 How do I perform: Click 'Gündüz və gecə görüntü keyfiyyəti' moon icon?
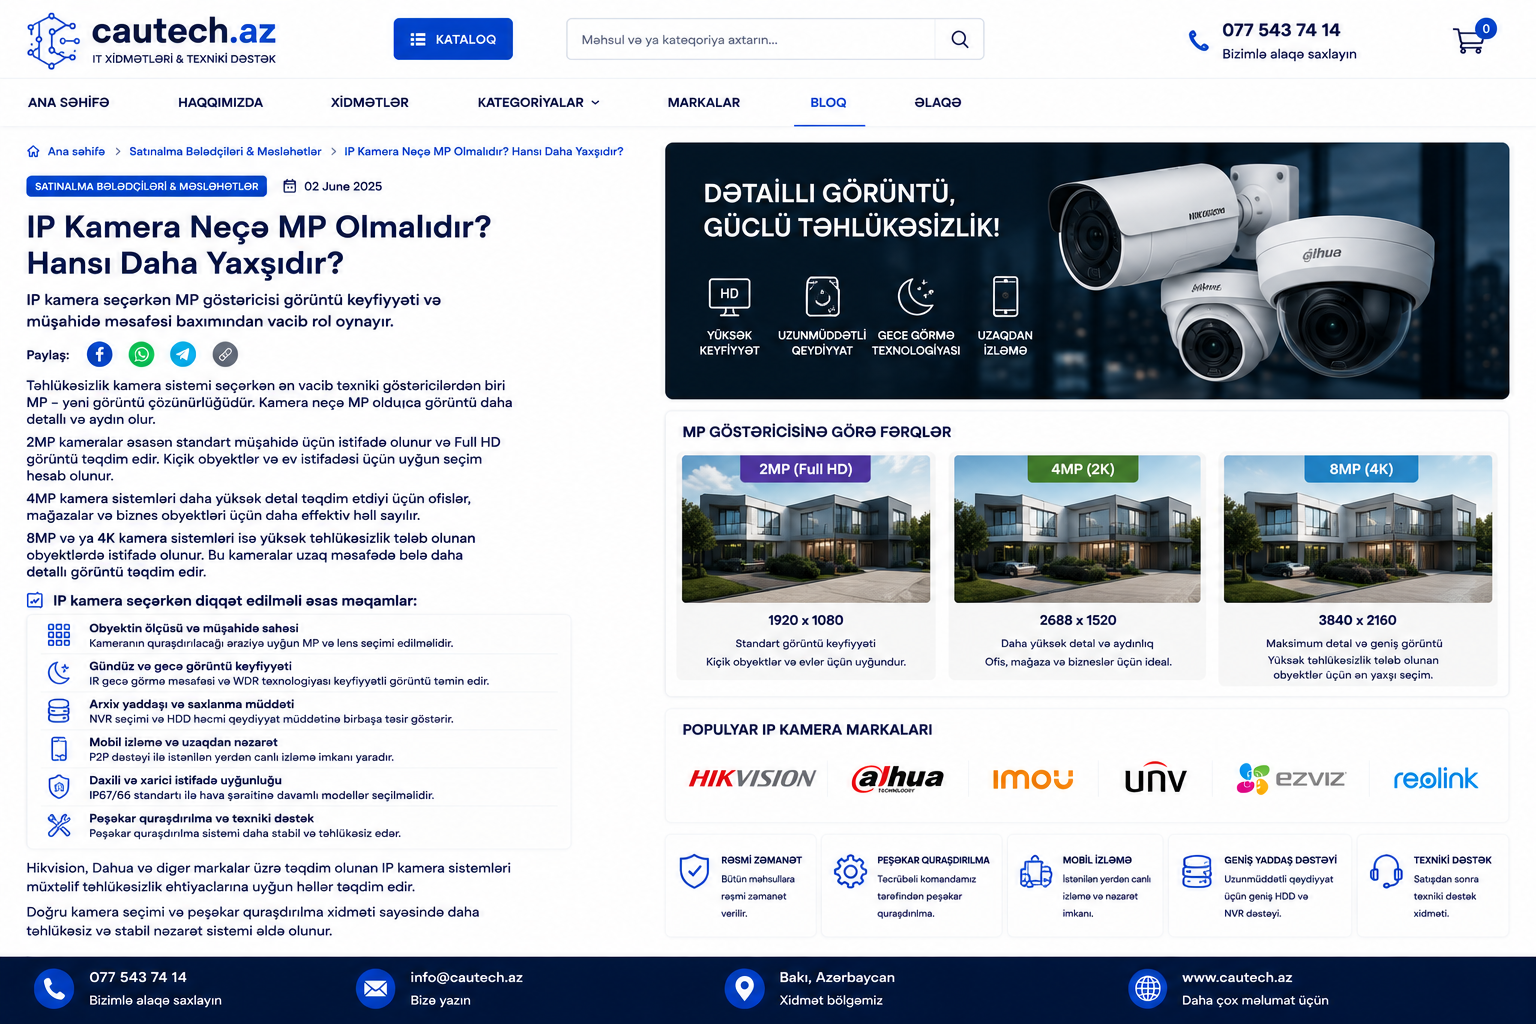(59, 673)
